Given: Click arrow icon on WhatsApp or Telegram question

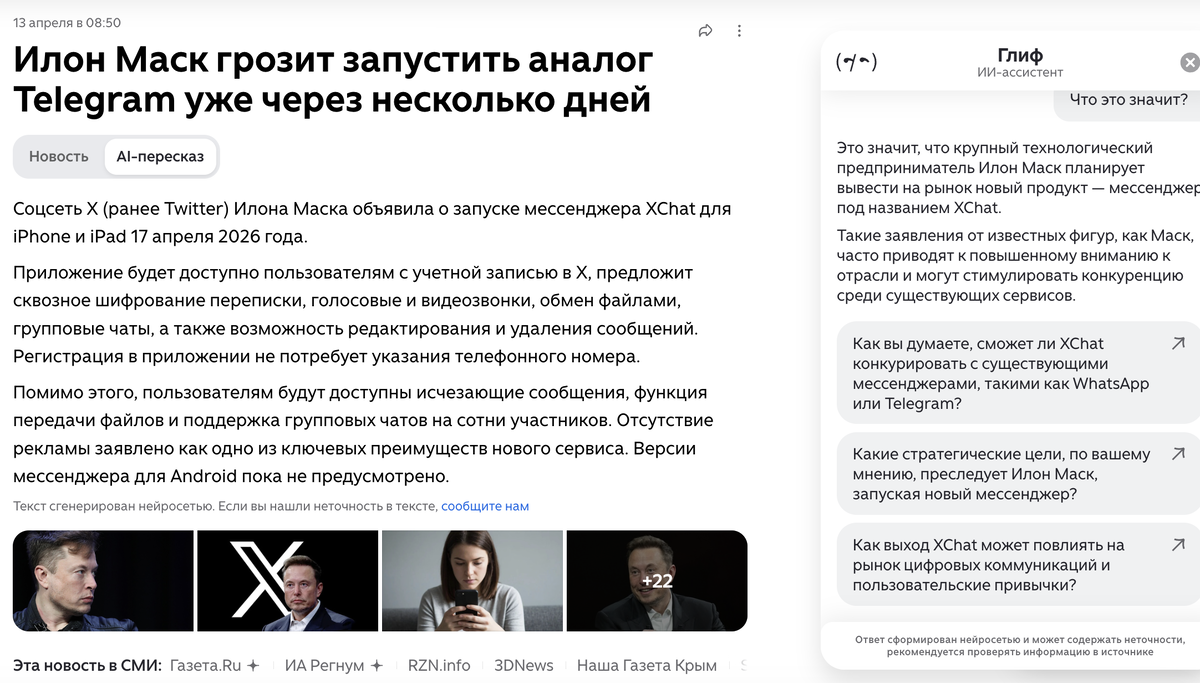Looking at the screenshot, I should coord(1177,344).
